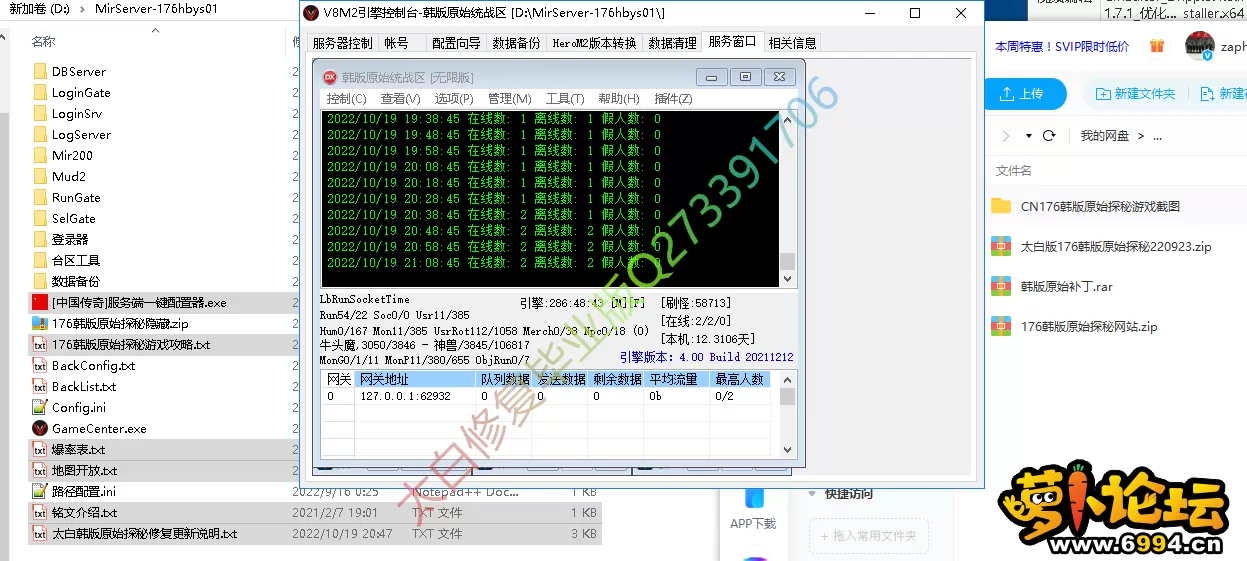Click gateway table scrollbar down arrow

787,450
